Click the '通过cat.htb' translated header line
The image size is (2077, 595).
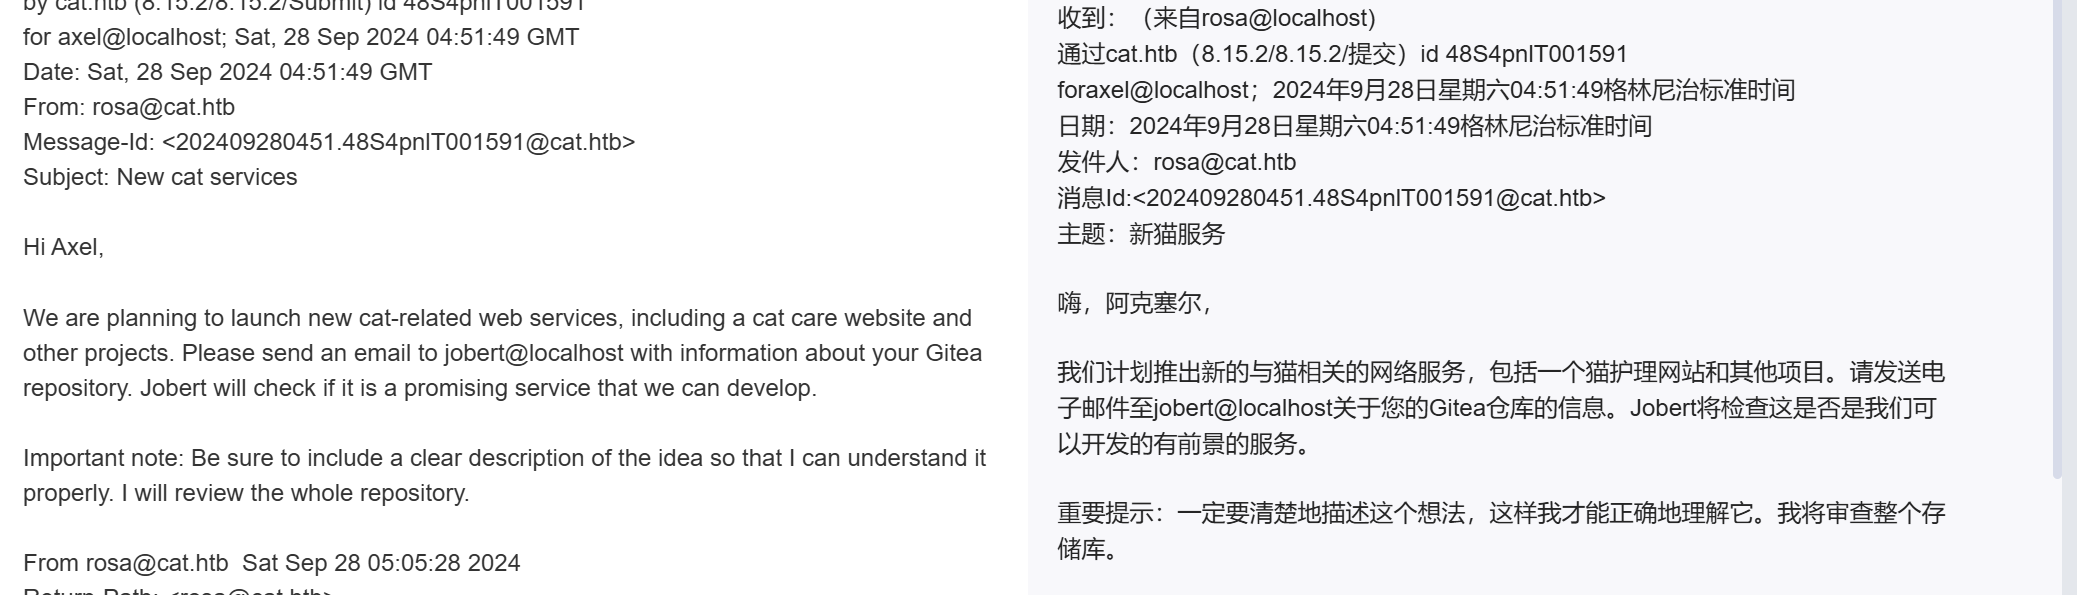click(1342, 54)
